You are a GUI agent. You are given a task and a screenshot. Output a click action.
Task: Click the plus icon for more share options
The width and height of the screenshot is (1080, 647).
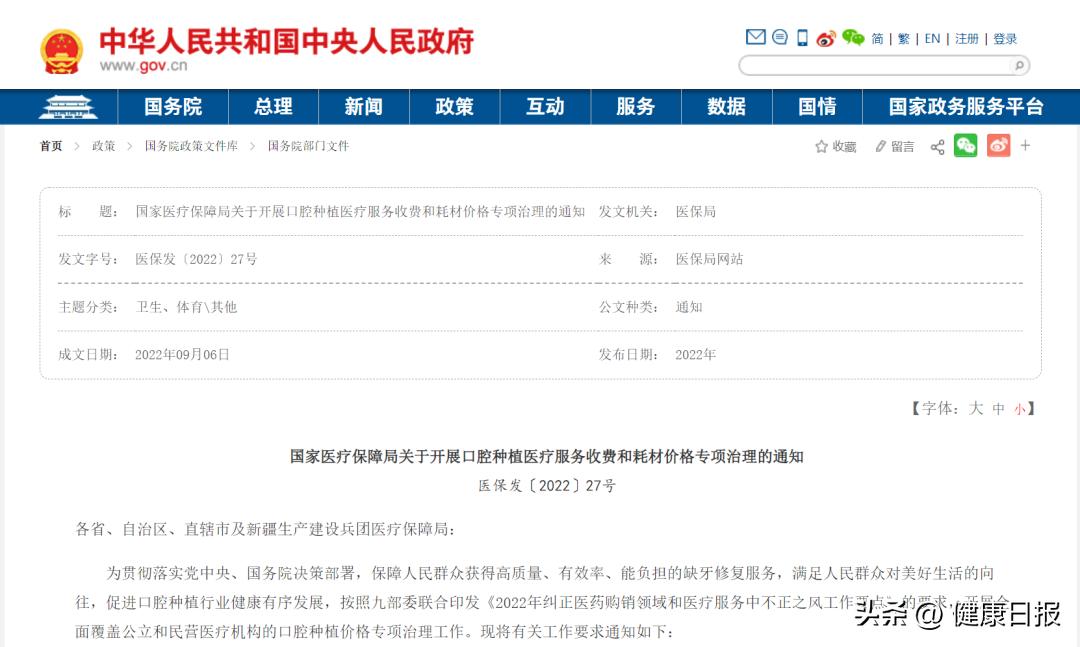[x=1025, y=146]
